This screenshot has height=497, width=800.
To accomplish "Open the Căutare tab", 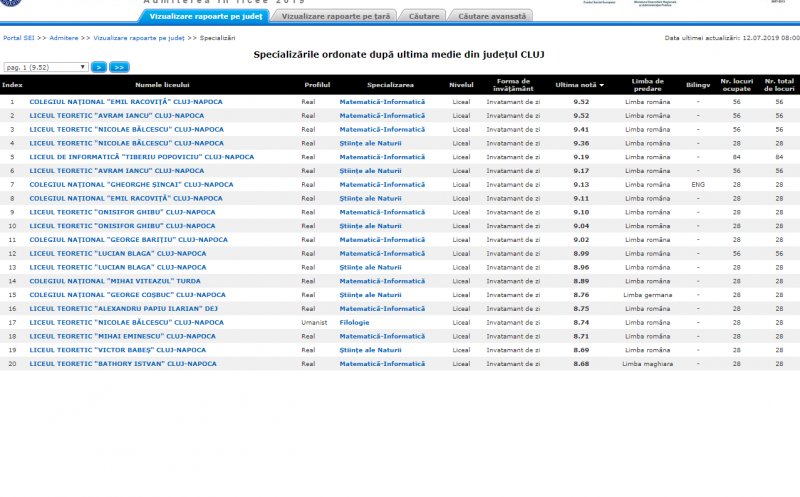I will (x=424, y=16).
